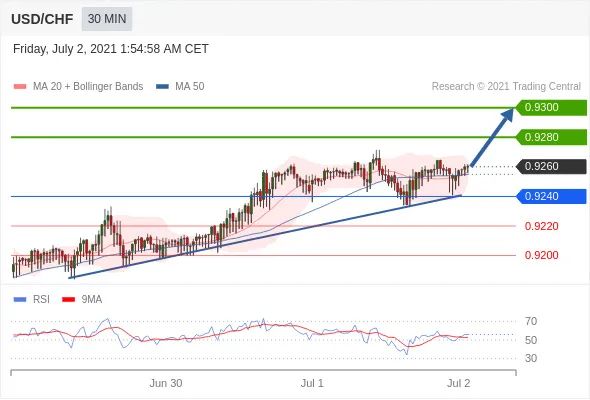Click the RSI 70 level label
The height and width of the screenshot is (400, 590).
531,321
